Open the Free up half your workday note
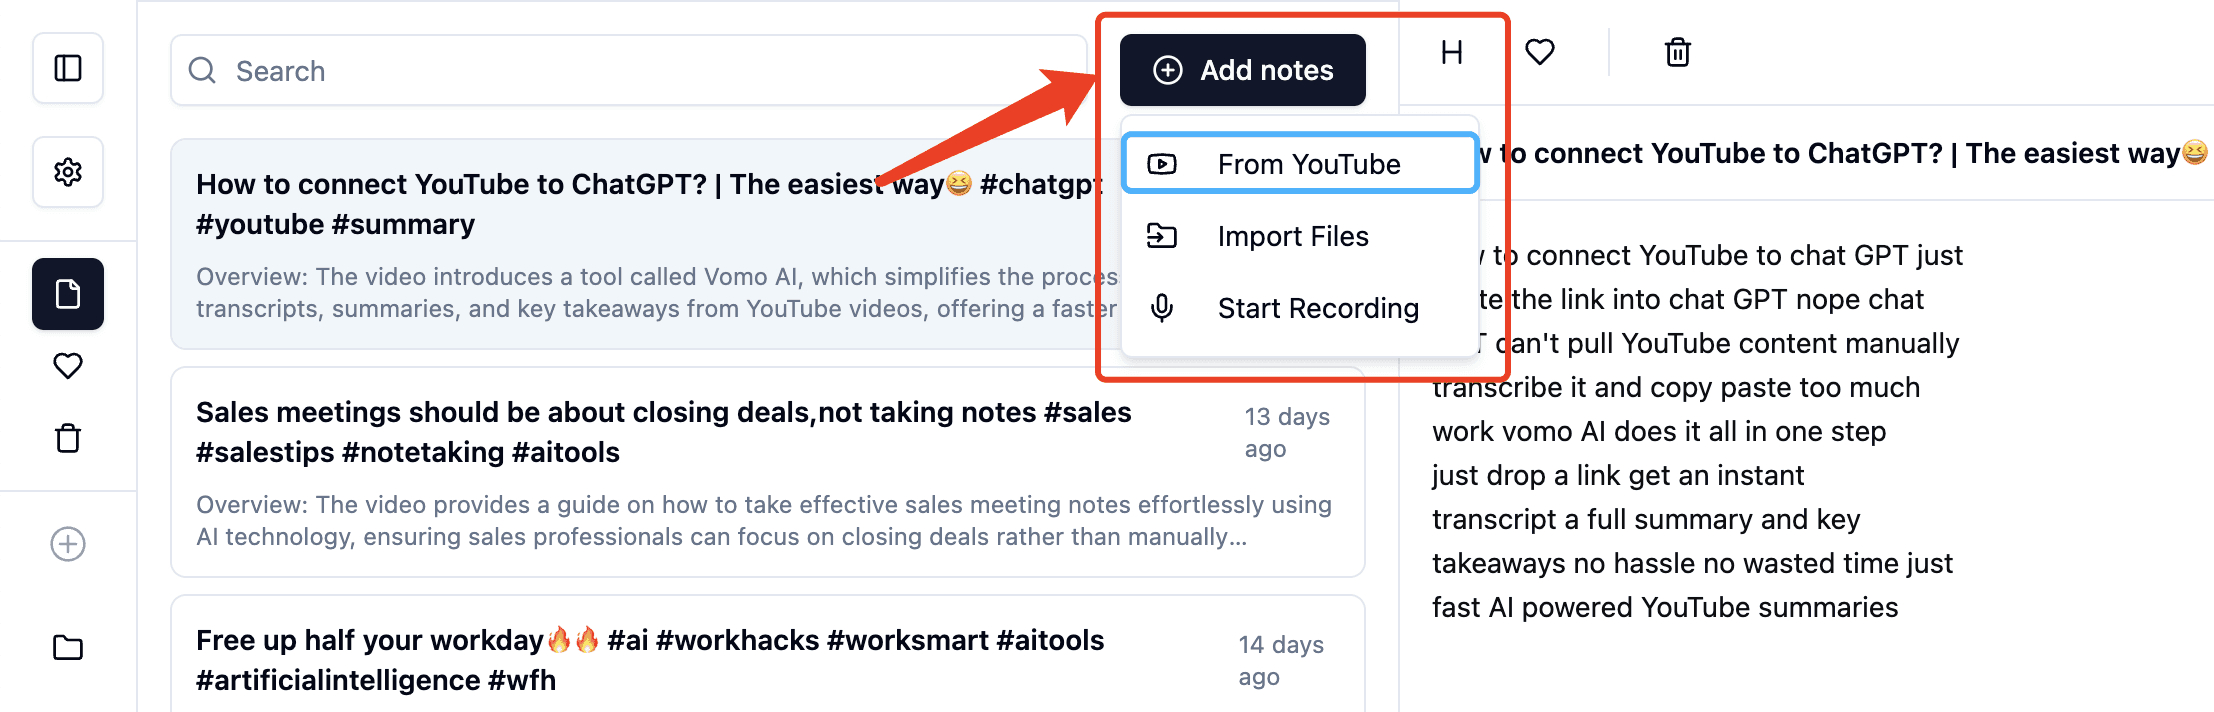Image resolution: width=2214 pixels, height=712 pixels. pyautogui.click(x=768, y=655)
